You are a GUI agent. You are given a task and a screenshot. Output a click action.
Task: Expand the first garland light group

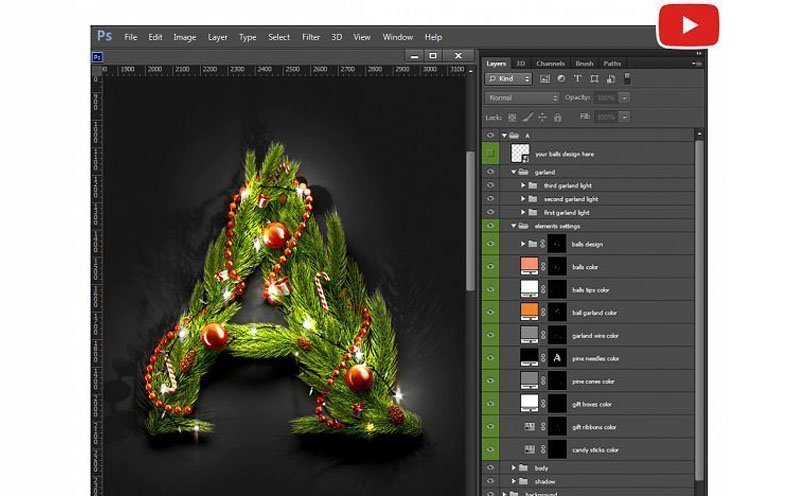pyautogui.click(x=523, y=212)
